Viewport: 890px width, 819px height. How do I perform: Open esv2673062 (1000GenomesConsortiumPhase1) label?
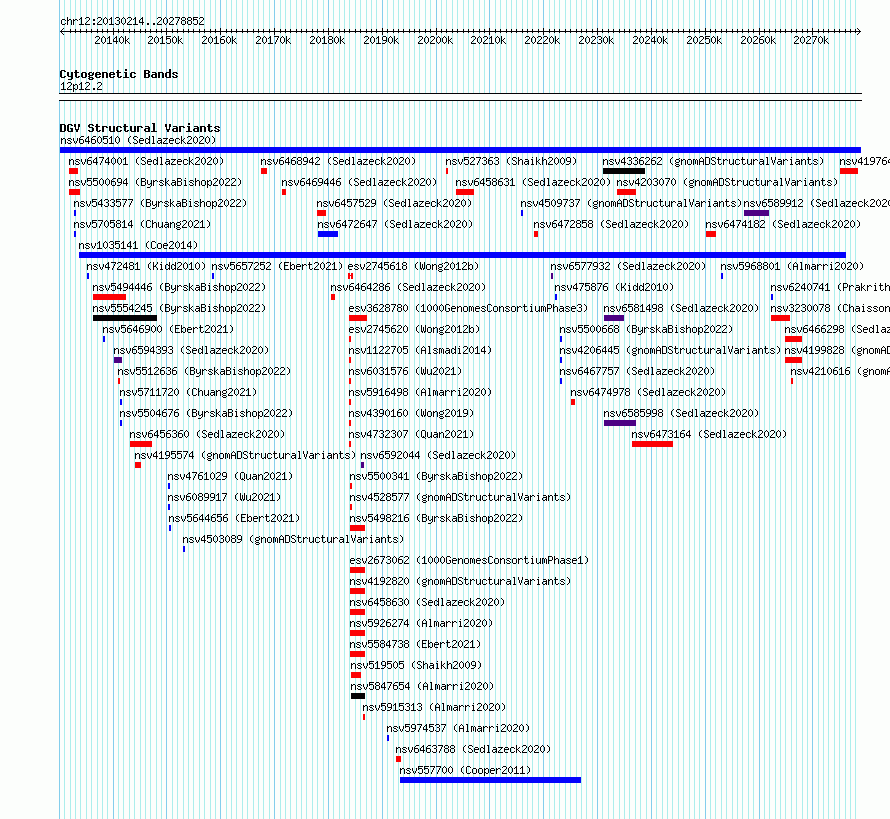tap(469, 560)
